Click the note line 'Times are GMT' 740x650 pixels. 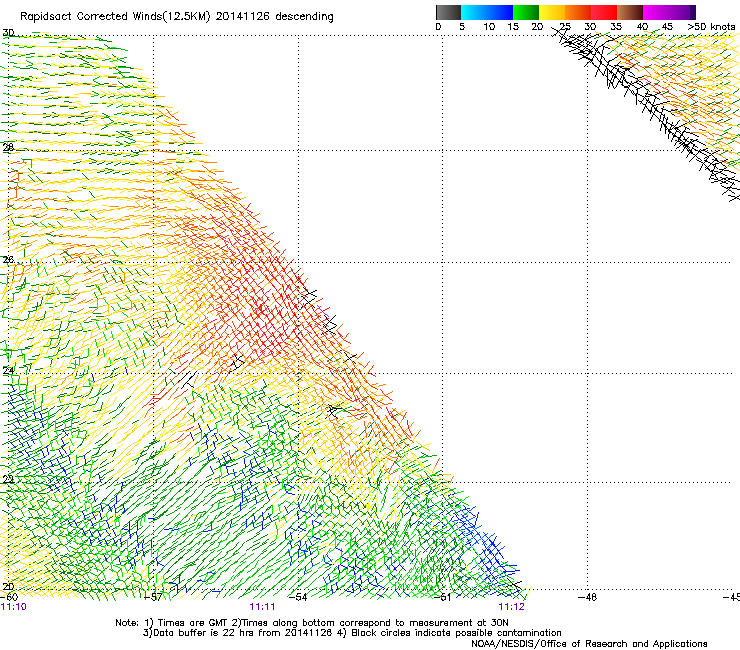coord(194,623)
